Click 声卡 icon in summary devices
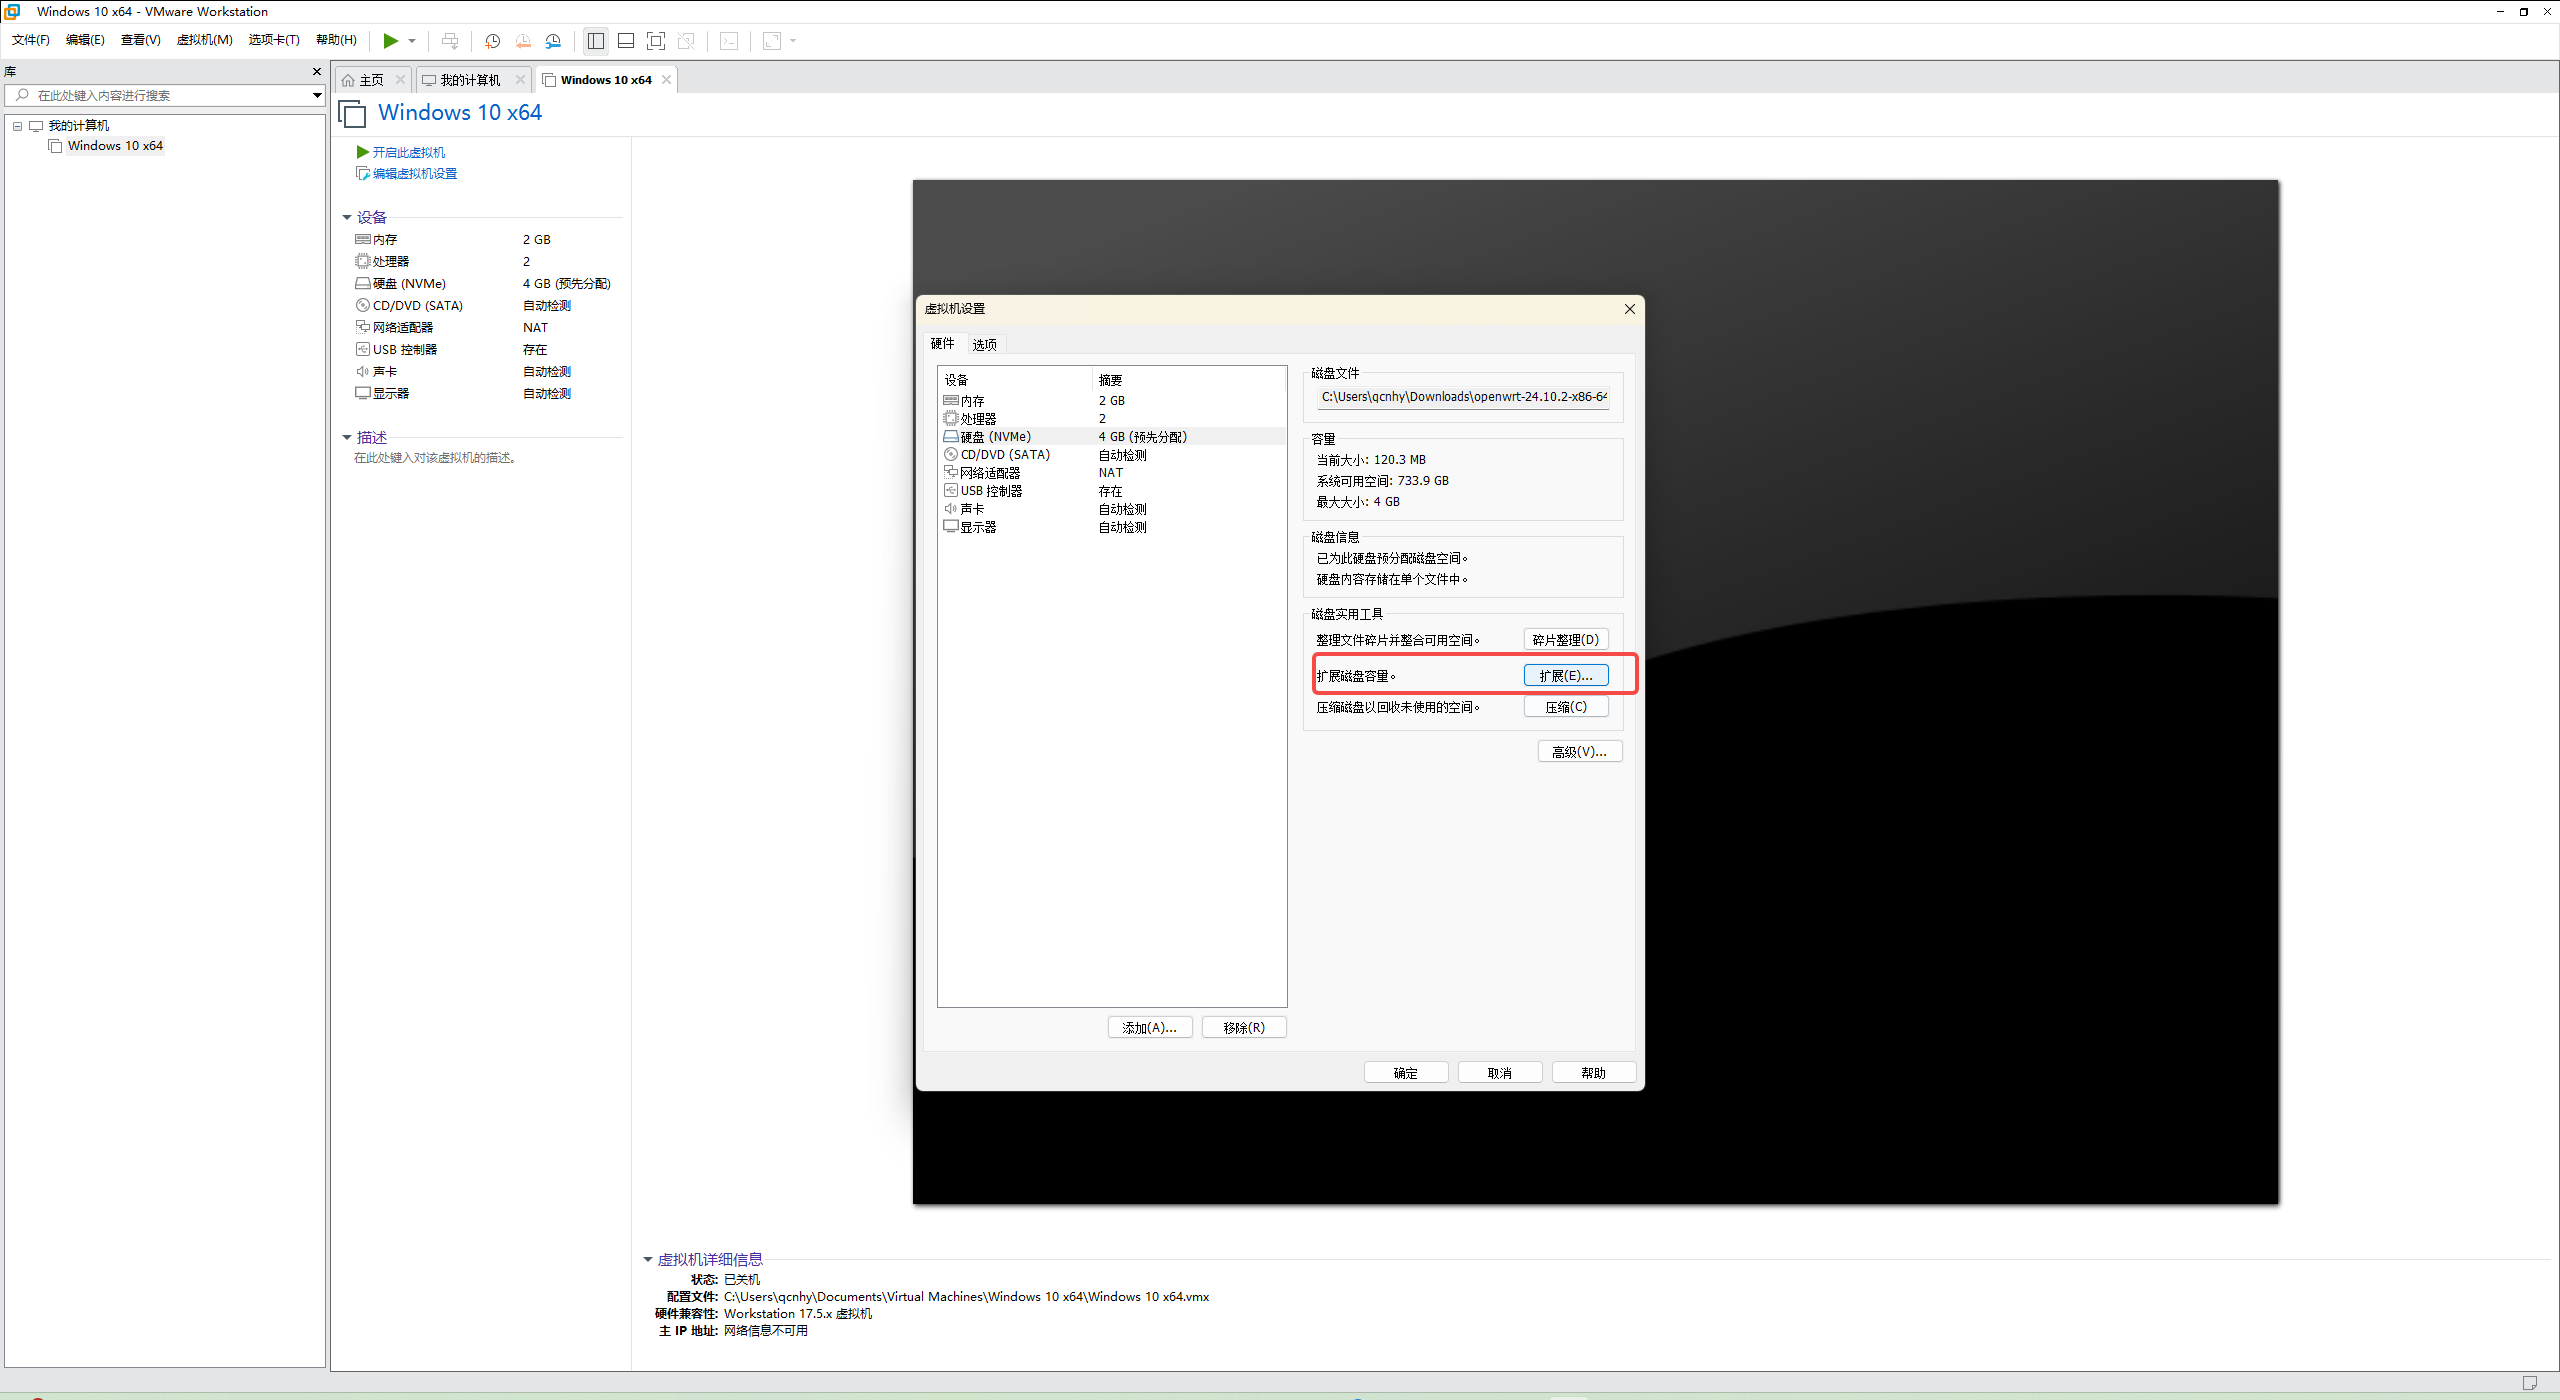Screen dimensions: 2560x1400 click(x=363, y=372)
